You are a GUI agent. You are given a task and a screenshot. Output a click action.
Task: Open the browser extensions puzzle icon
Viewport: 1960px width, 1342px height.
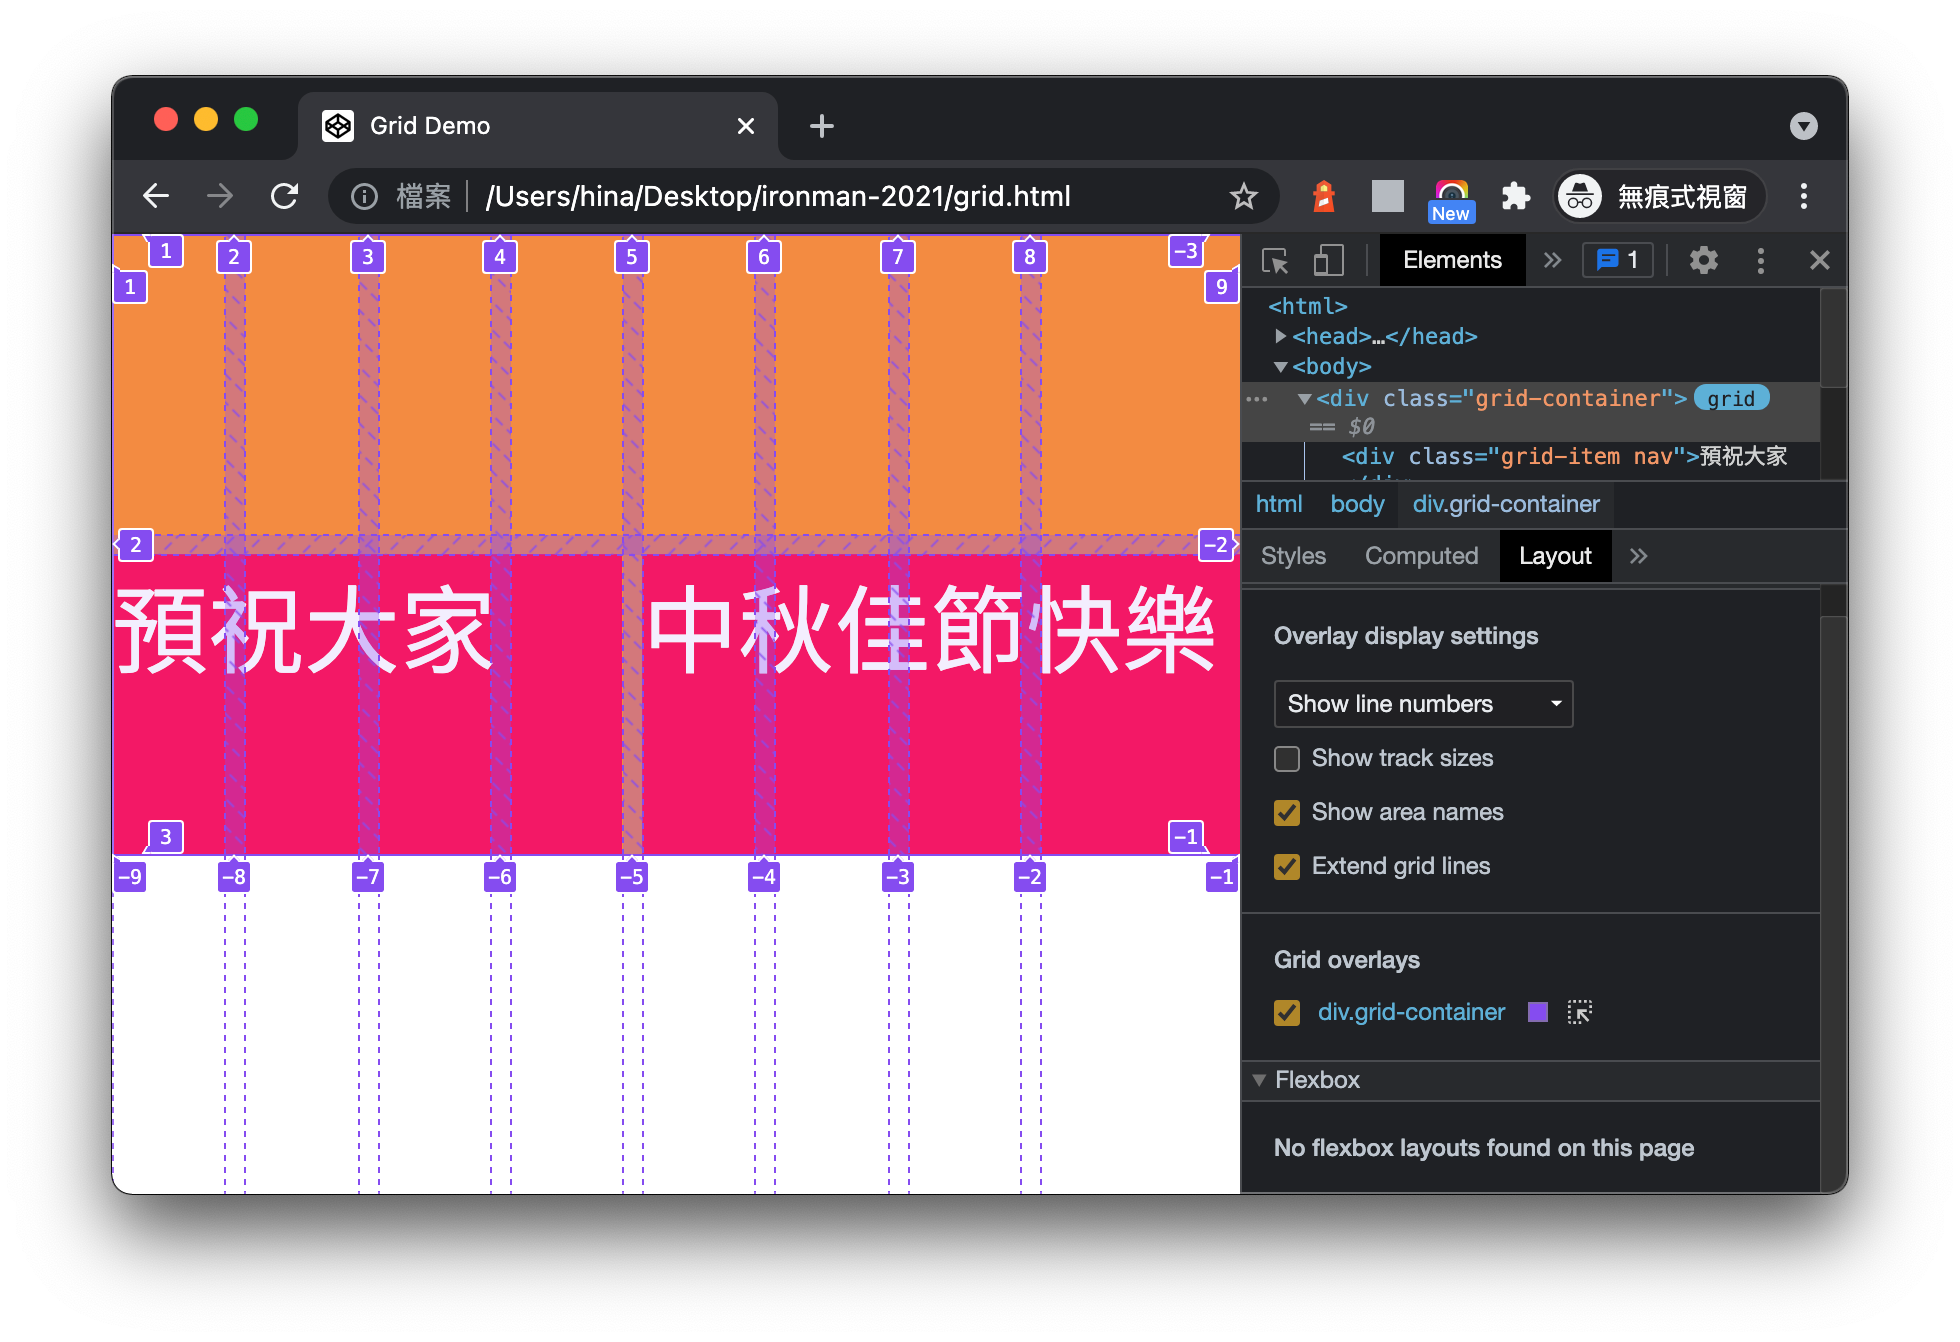[1516, 196]
